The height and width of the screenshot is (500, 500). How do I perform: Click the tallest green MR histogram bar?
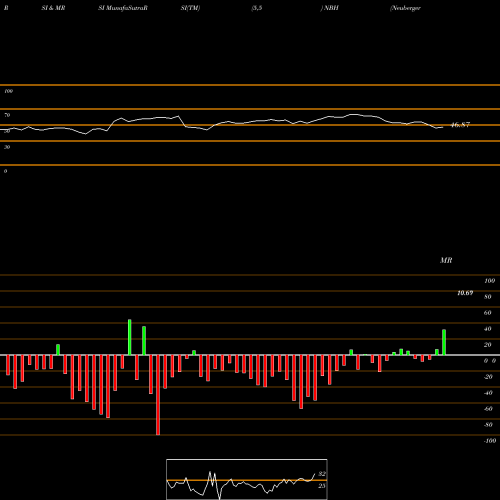[130, 337]
